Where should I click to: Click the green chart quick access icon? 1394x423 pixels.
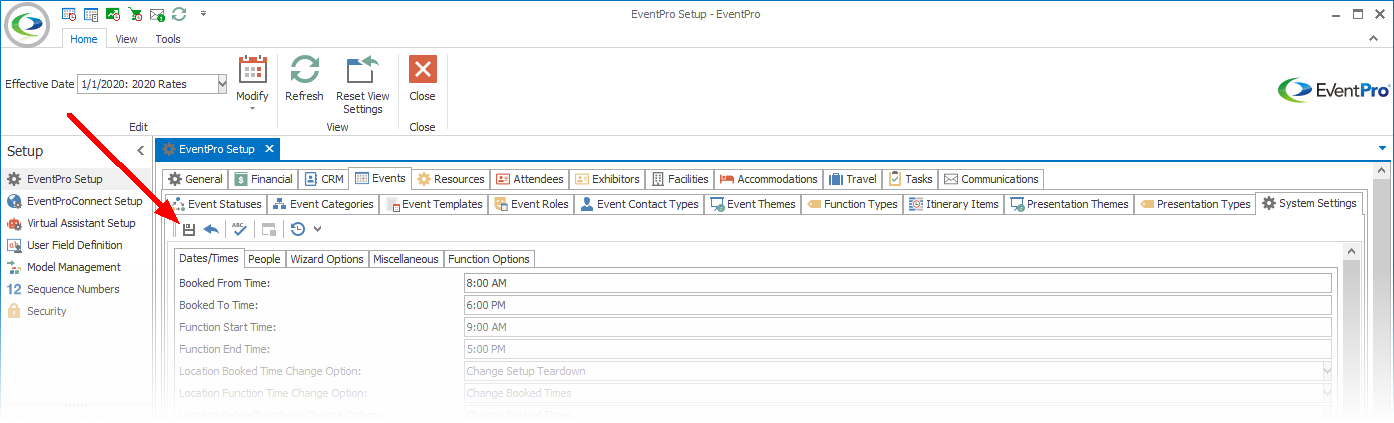click(x=113, y=14)
